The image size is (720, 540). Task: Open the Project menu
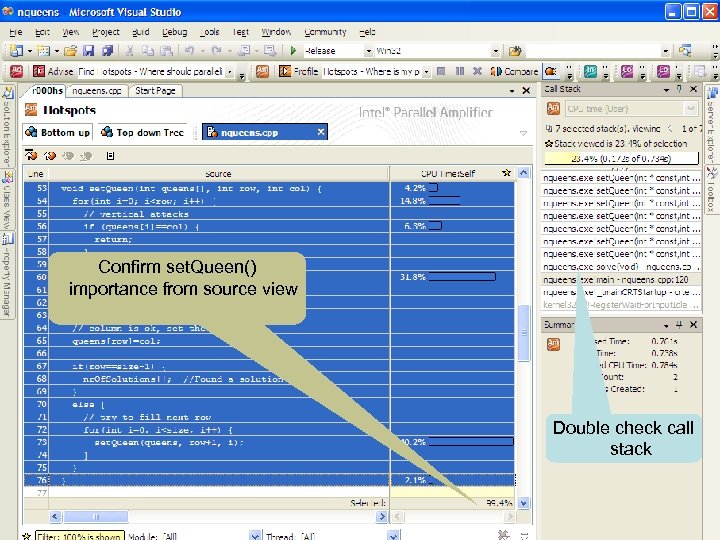point(106,32)
